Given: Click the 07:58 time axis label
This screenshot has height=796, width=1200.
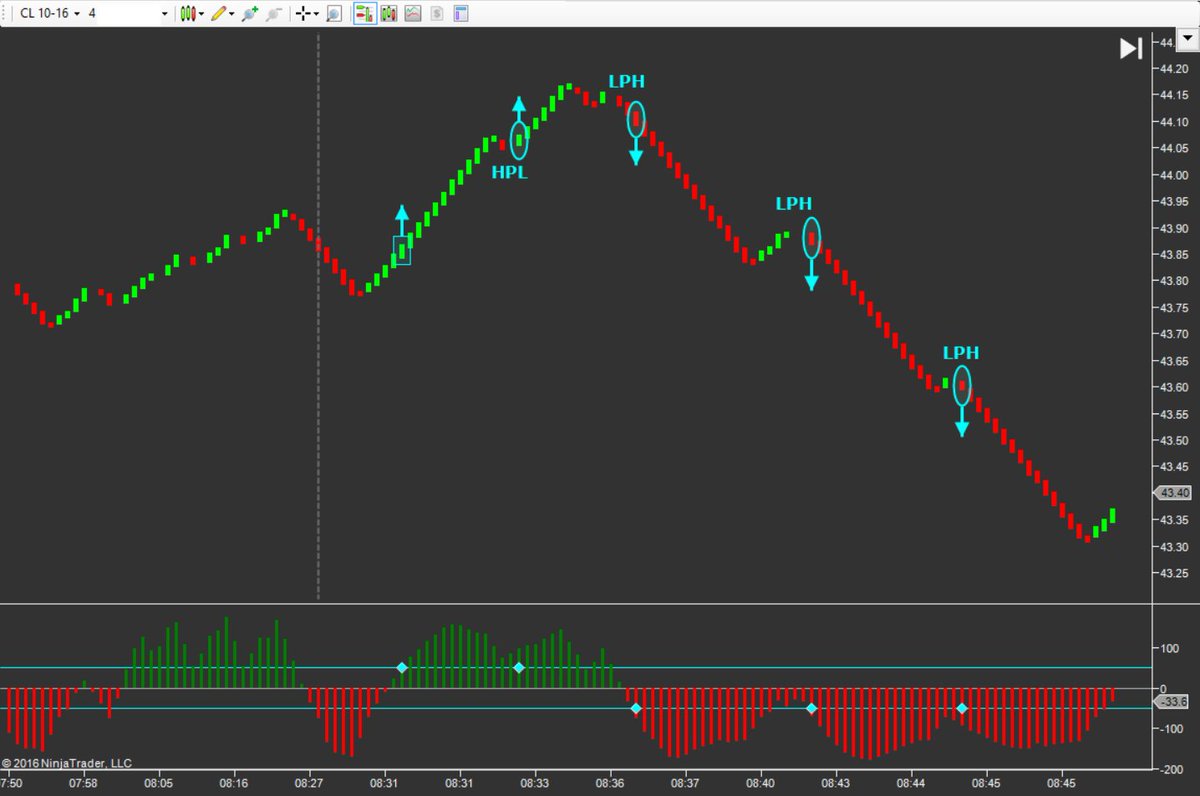Looking at the screenshot, I should [83, 786].
